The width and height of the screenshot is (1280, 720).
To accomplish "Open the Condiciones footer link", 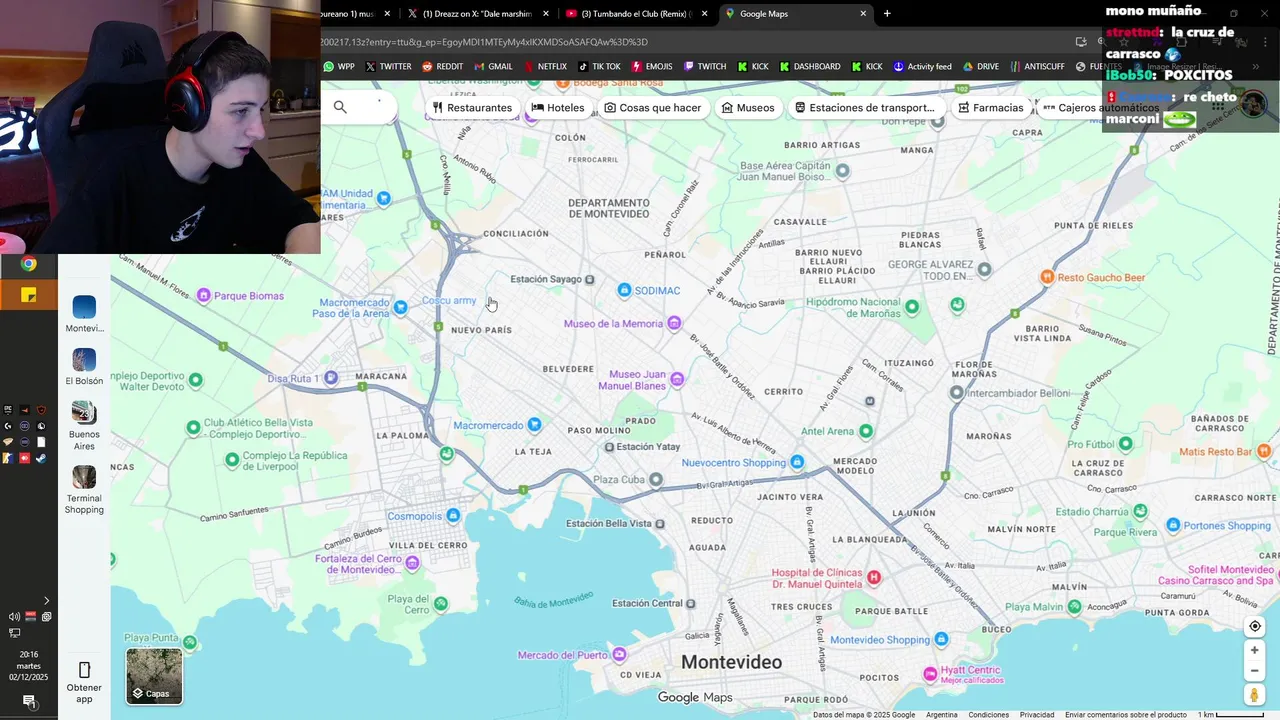I will point(988,715).
